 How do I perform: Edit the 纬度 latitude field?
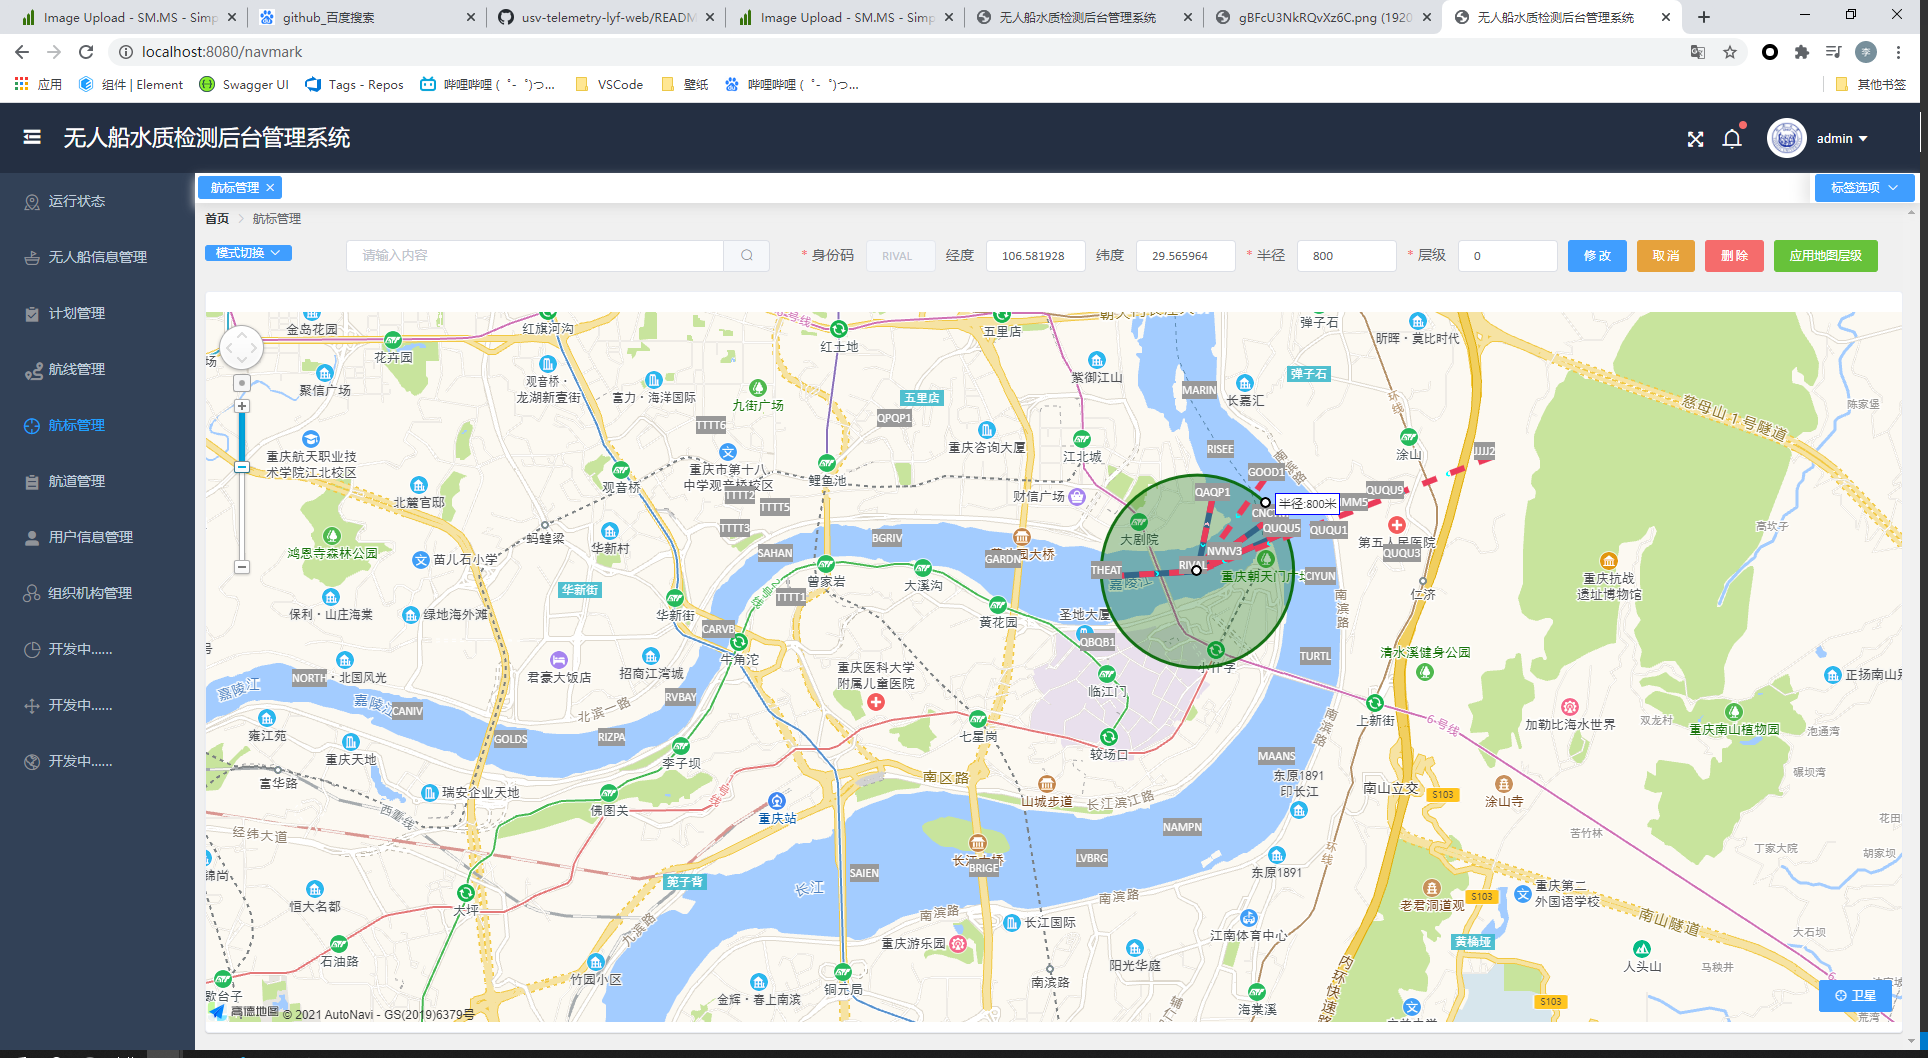(1185, 256)
